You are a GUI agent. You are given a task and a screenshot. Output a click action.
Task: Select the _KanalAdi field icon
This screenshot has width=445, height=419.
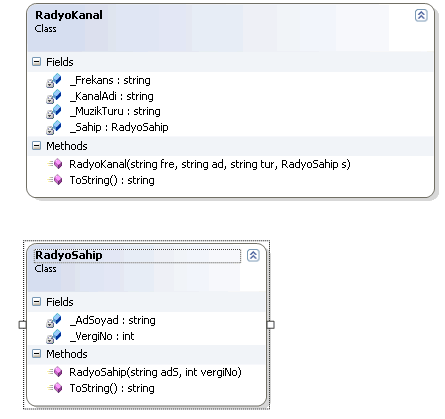point(54,96)
